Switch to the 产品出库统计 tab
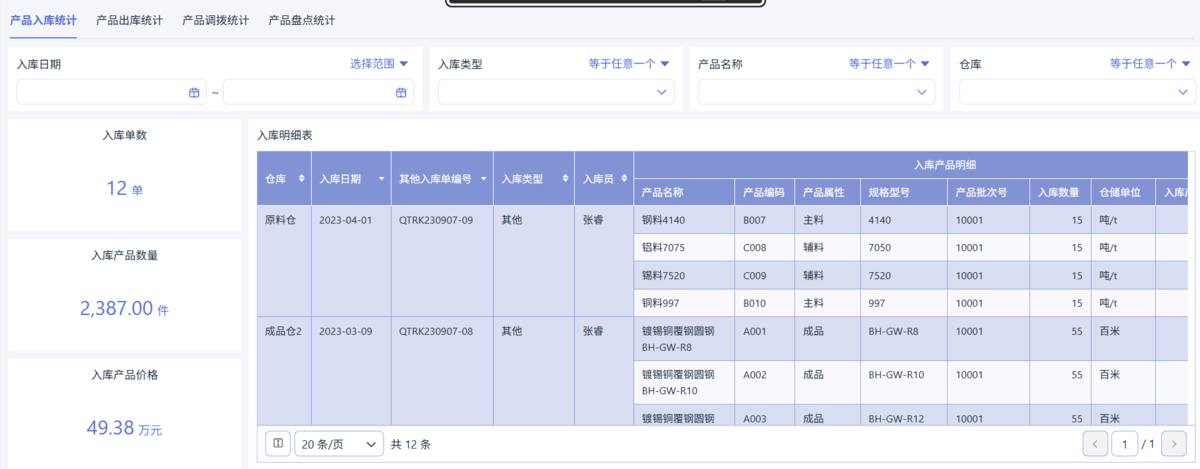Viewport: 1200px width, 469px height. click(129, 20)
